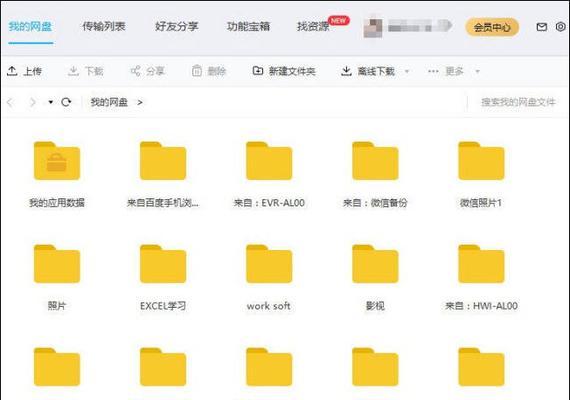The height and width of the screenshot is (400, 570).
Task: Click the 微信照片1 folder name
Action: pos(481,203)
